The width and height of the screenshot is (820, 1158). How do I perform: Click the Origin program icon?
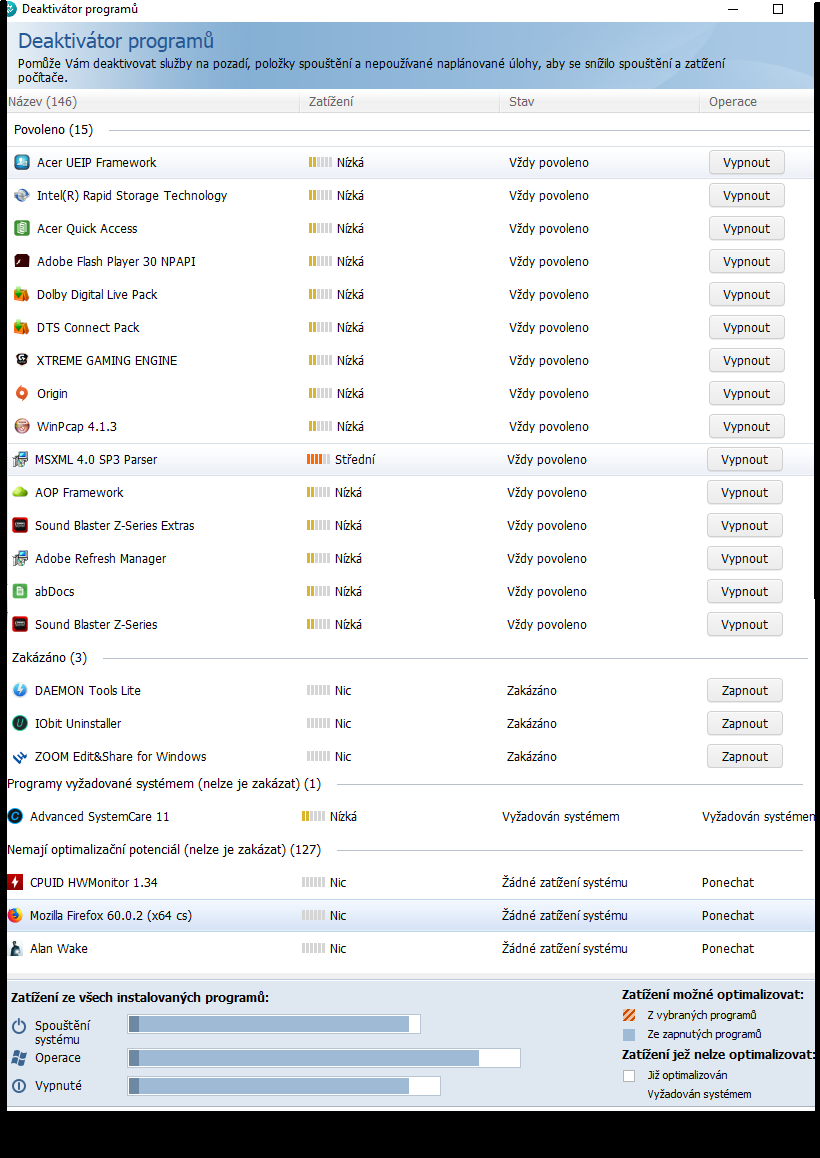[x=22, y=394]
